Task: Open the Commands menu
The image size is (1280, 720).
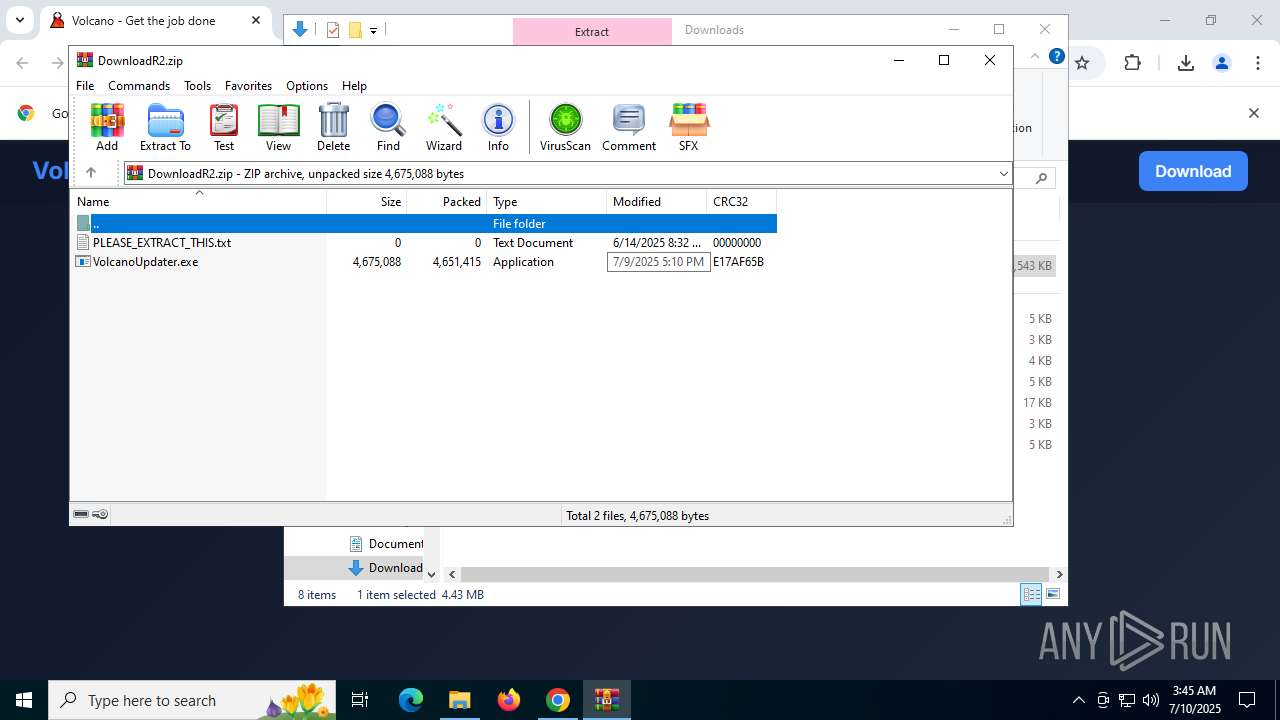Action: point(139,86)
